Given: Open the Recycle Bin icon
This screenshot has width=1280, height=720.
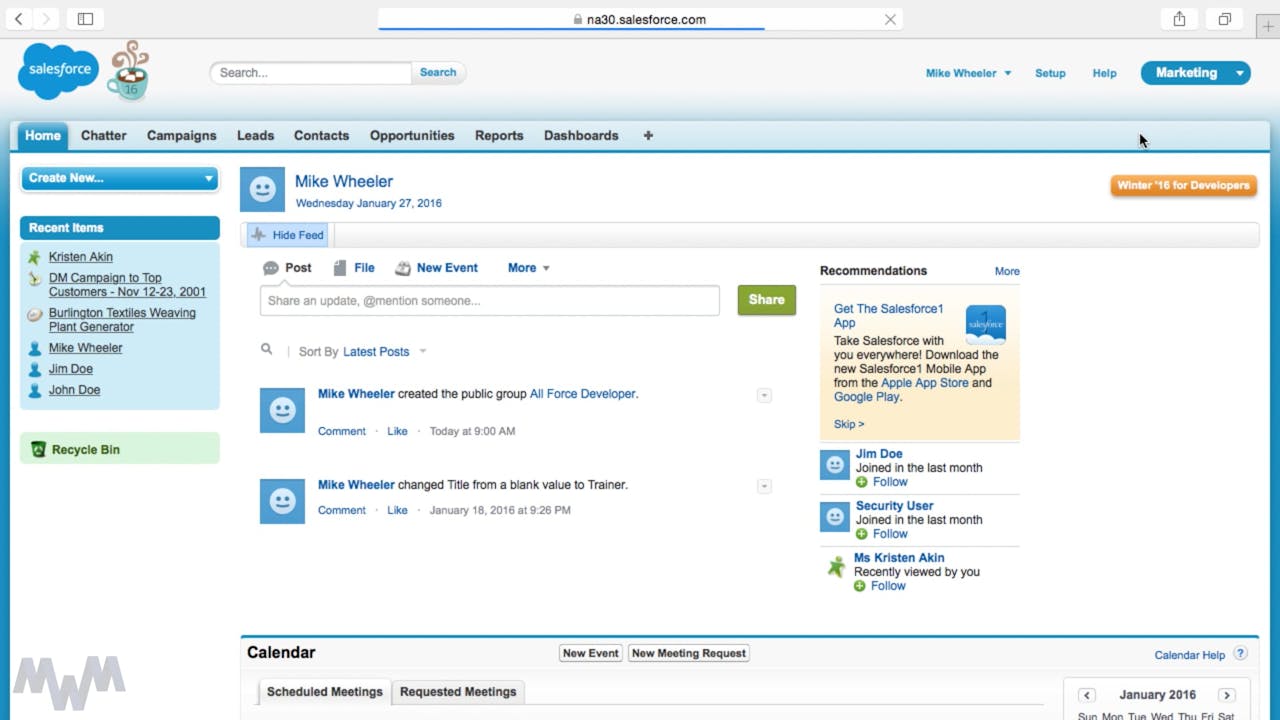Looking at the screenshot, I should pyautogui.click(x=39, y=450).
